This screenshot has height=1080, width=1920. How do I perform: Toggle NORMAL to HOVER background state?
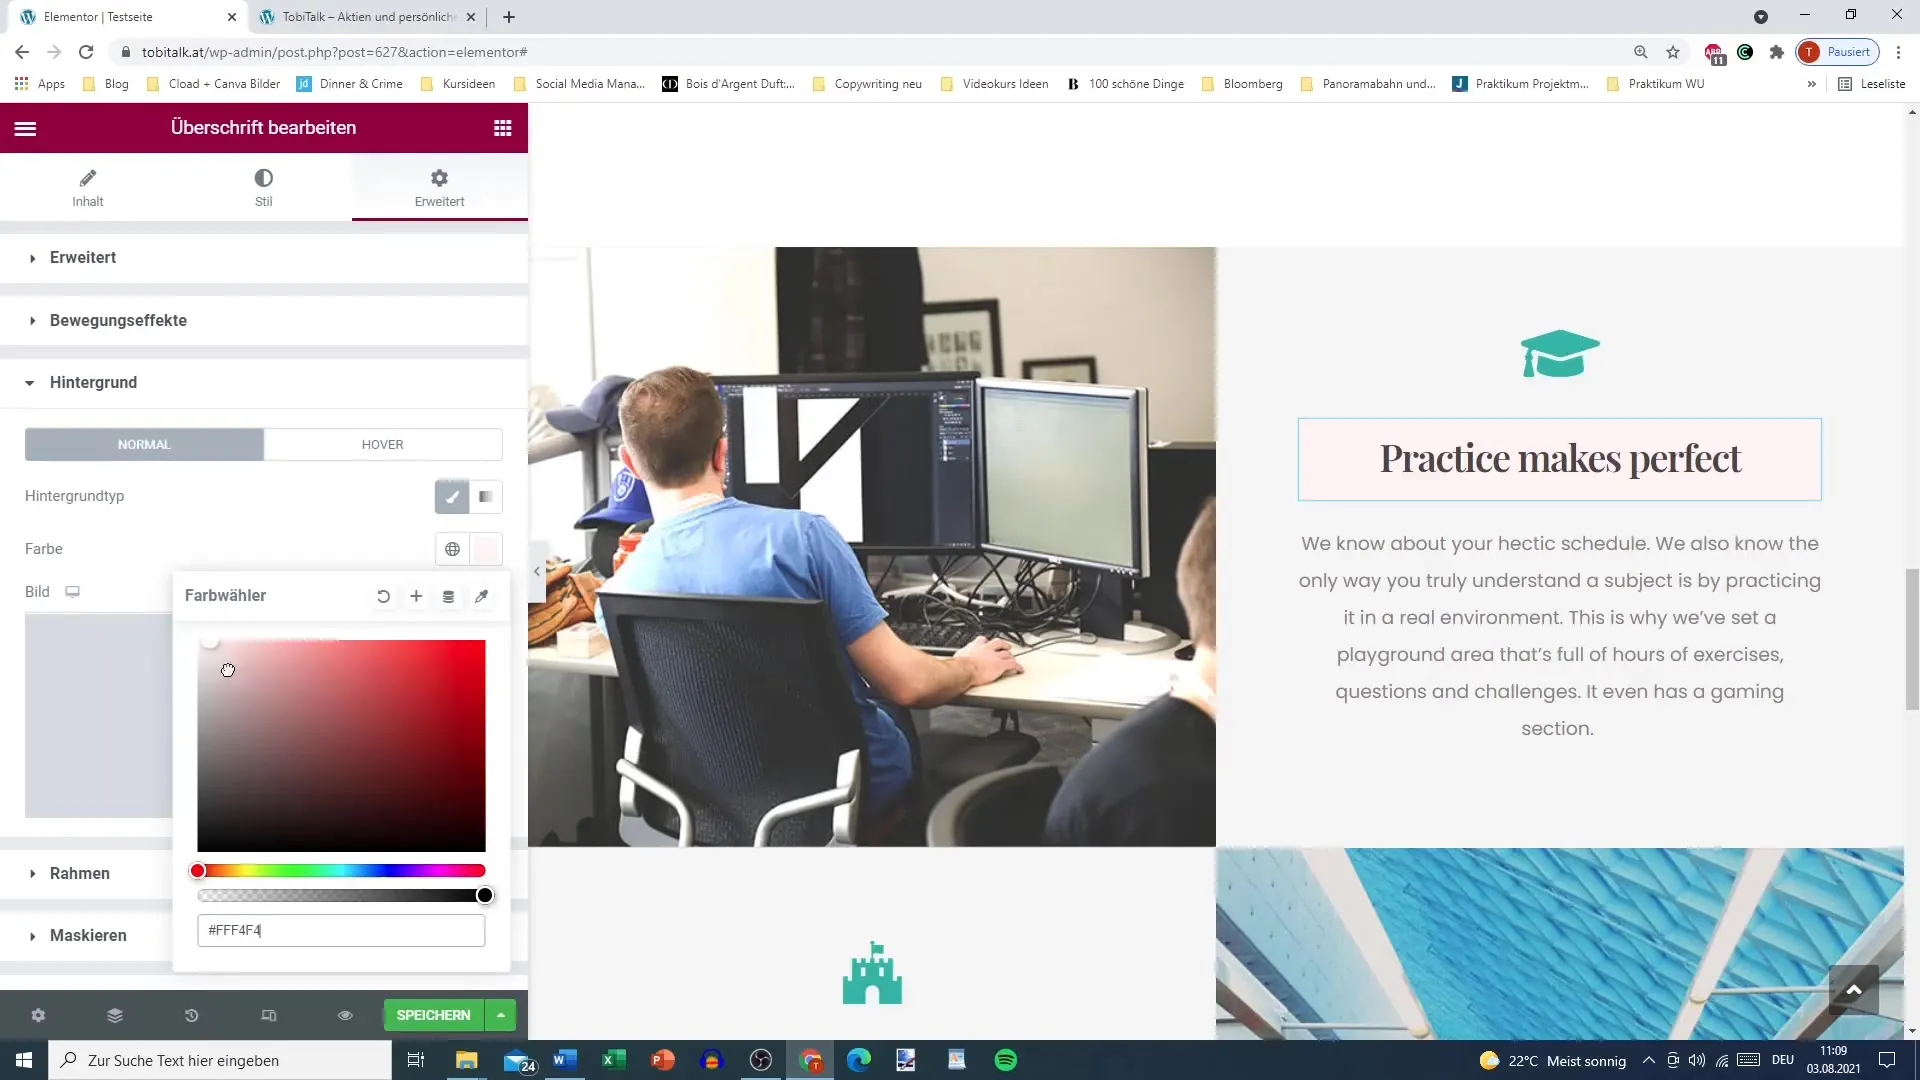tap(382, 444)
